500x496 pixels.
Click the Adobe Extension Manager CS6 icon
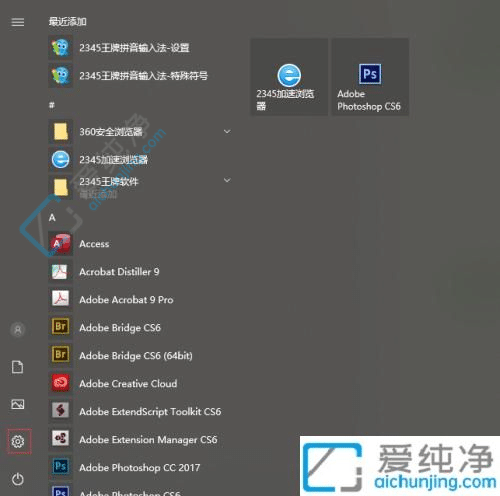click(60, 439)
